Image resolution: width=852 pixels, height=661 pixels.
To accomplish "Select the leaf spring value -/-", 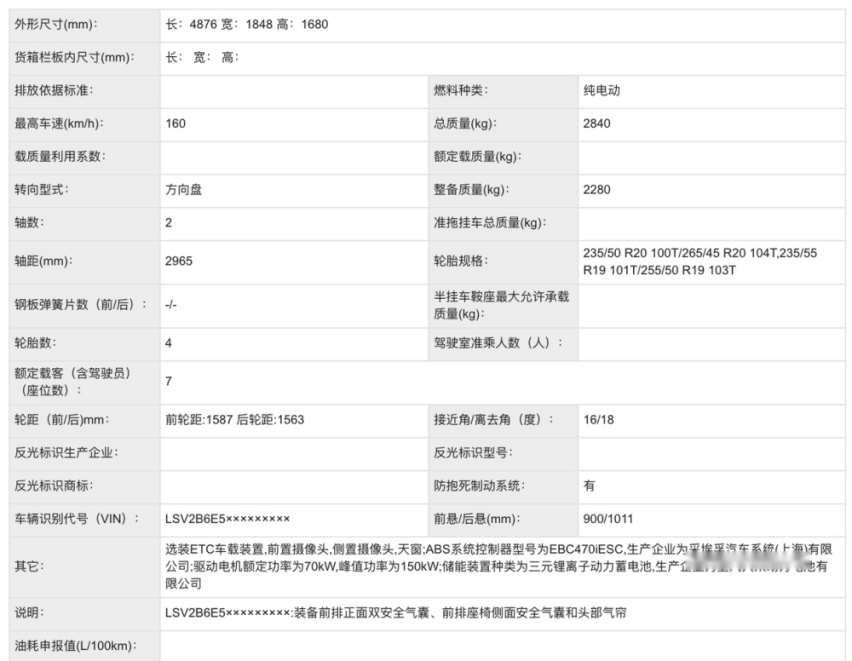I will click(x=171, y=304).
